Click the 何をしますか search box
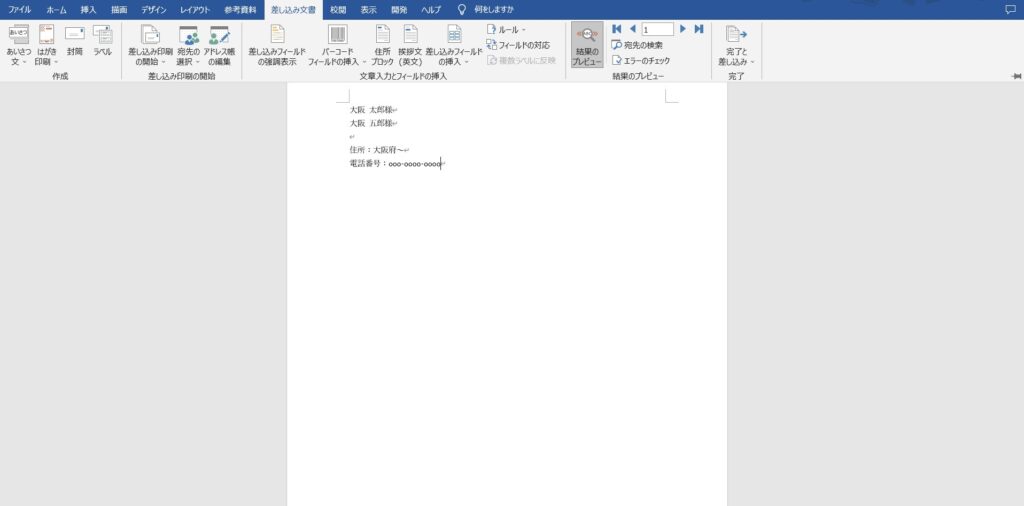 494,10
